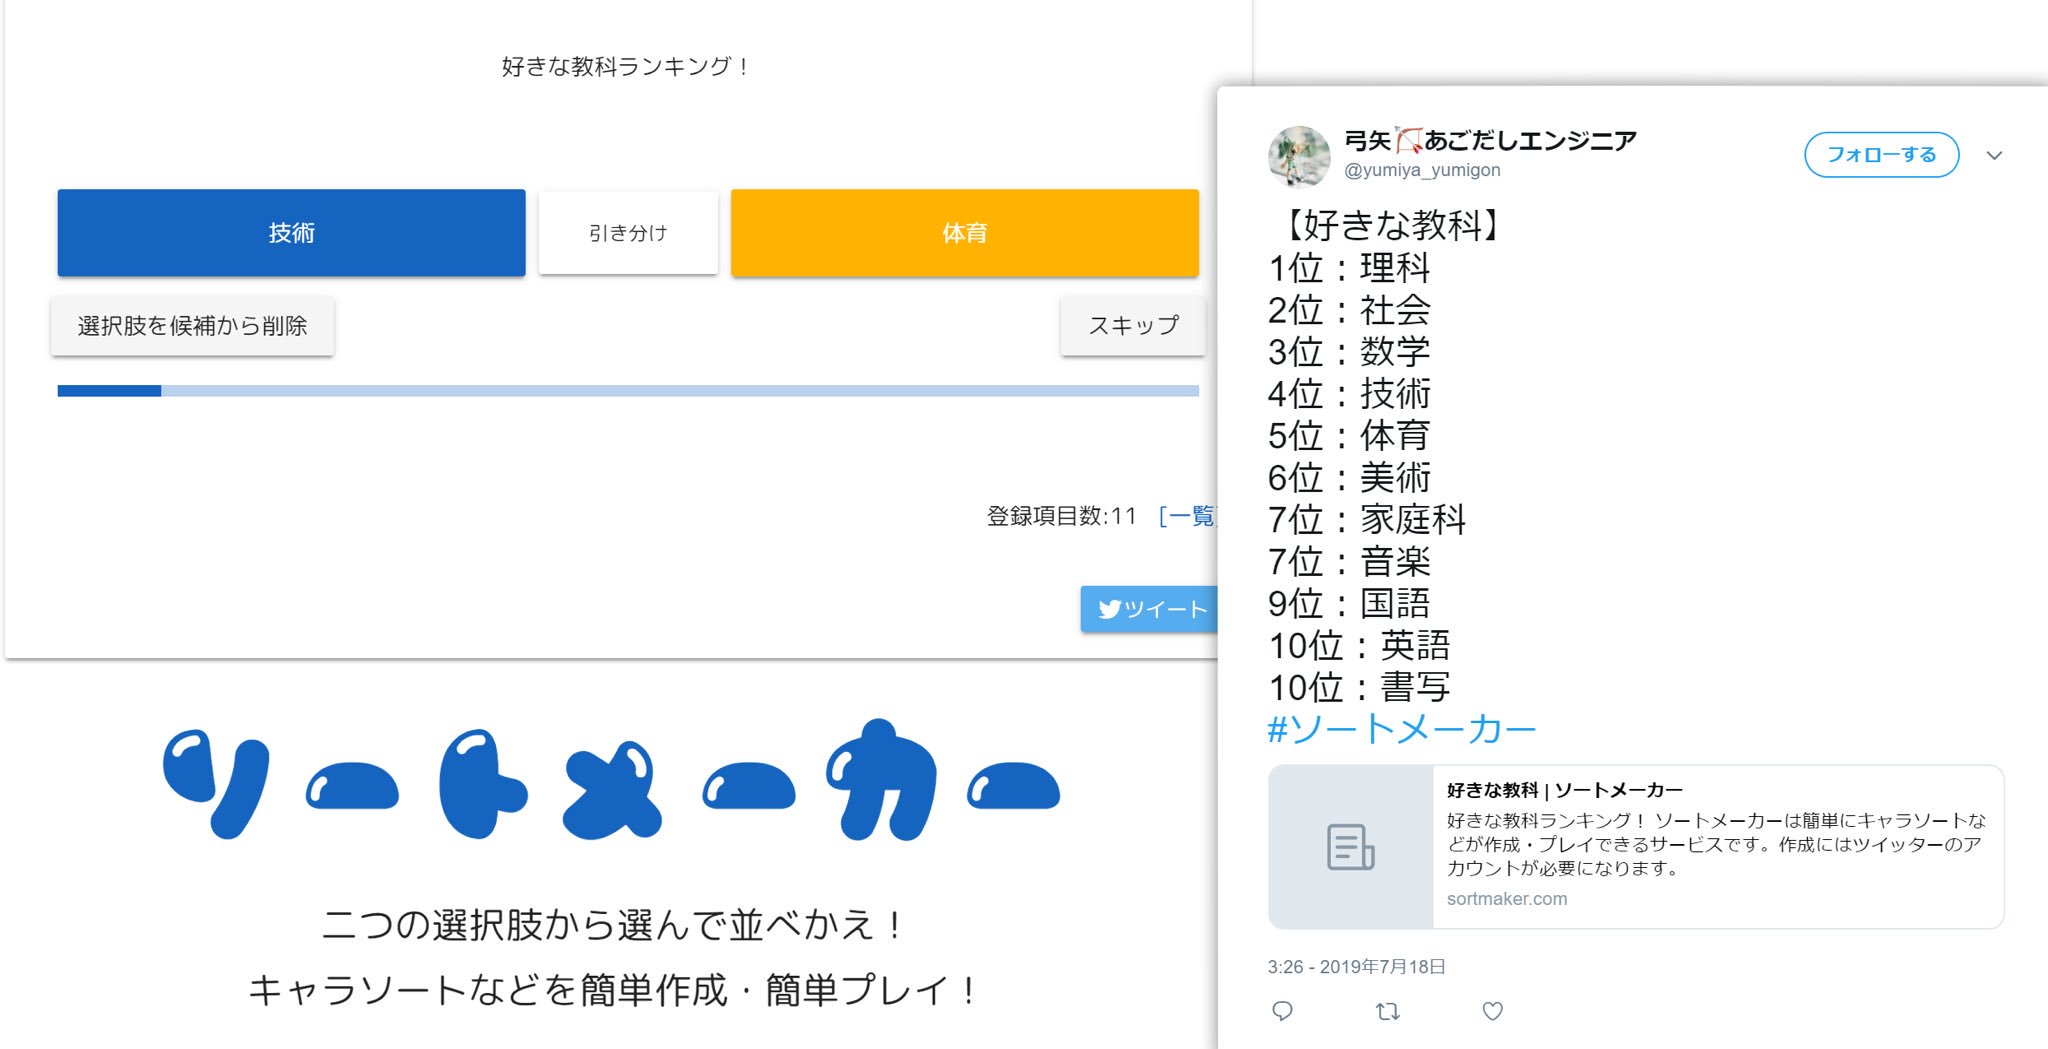Select tweet line 10位：英語
2048x1049 pixels.
click(1359, 646)
